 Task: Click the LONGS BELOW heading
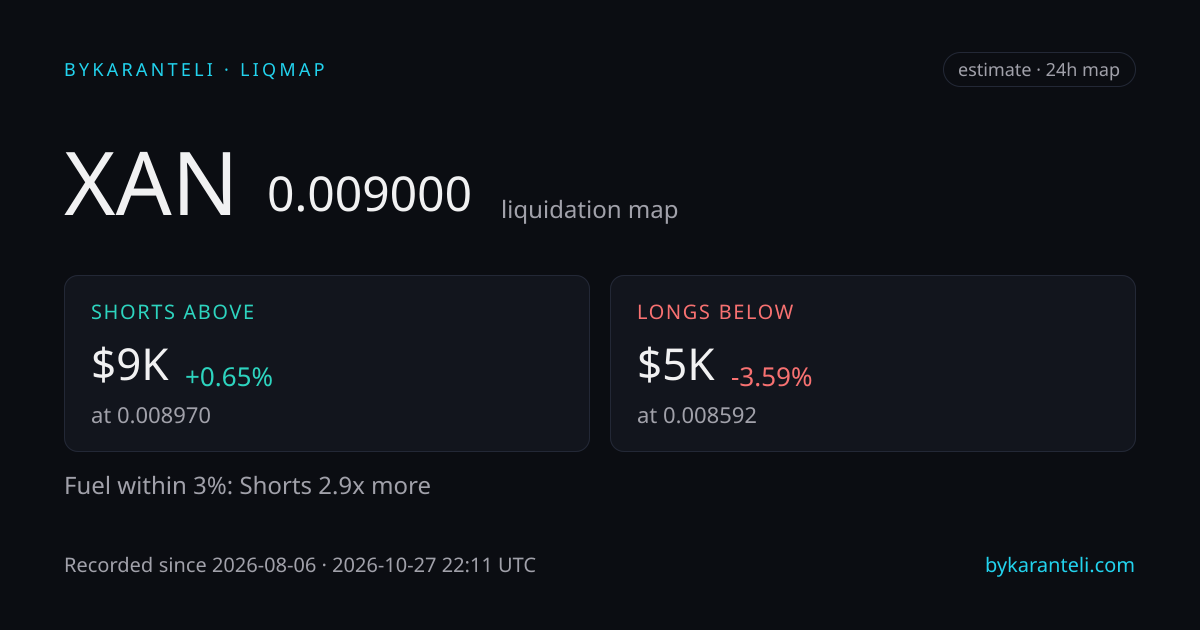(x=716, y=312)
